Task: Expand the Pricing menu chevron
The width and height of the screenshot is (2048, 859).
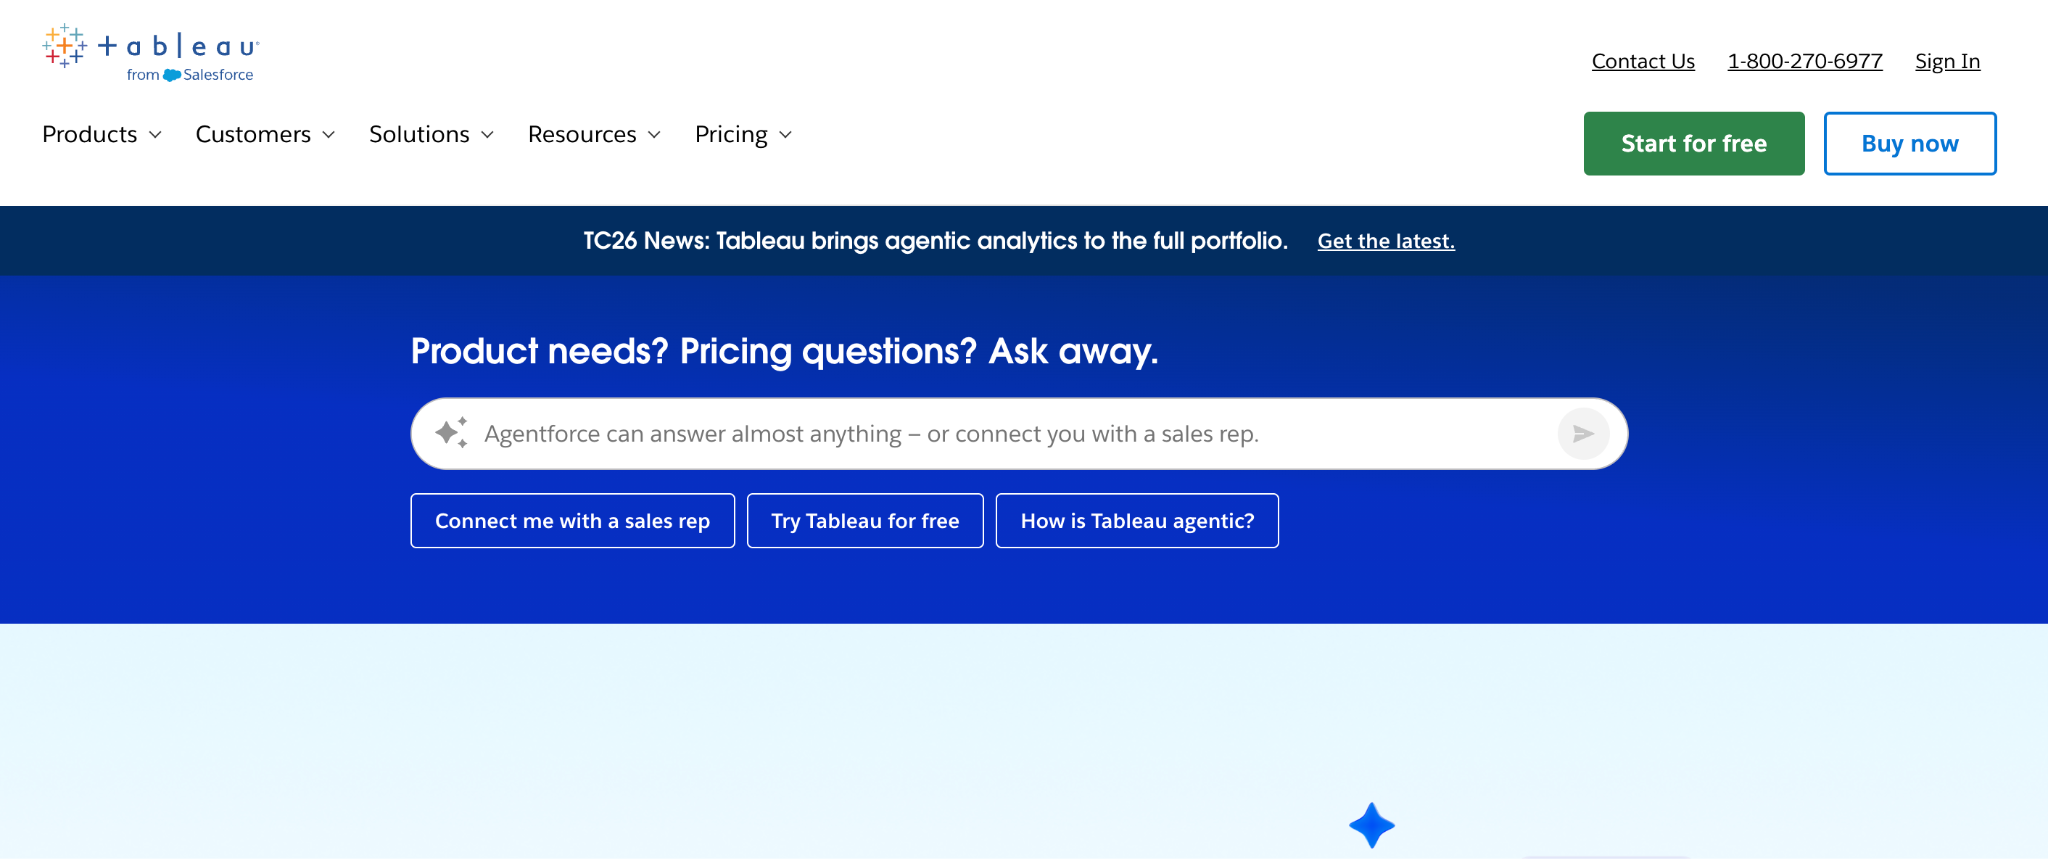Action: click(785, 135)
